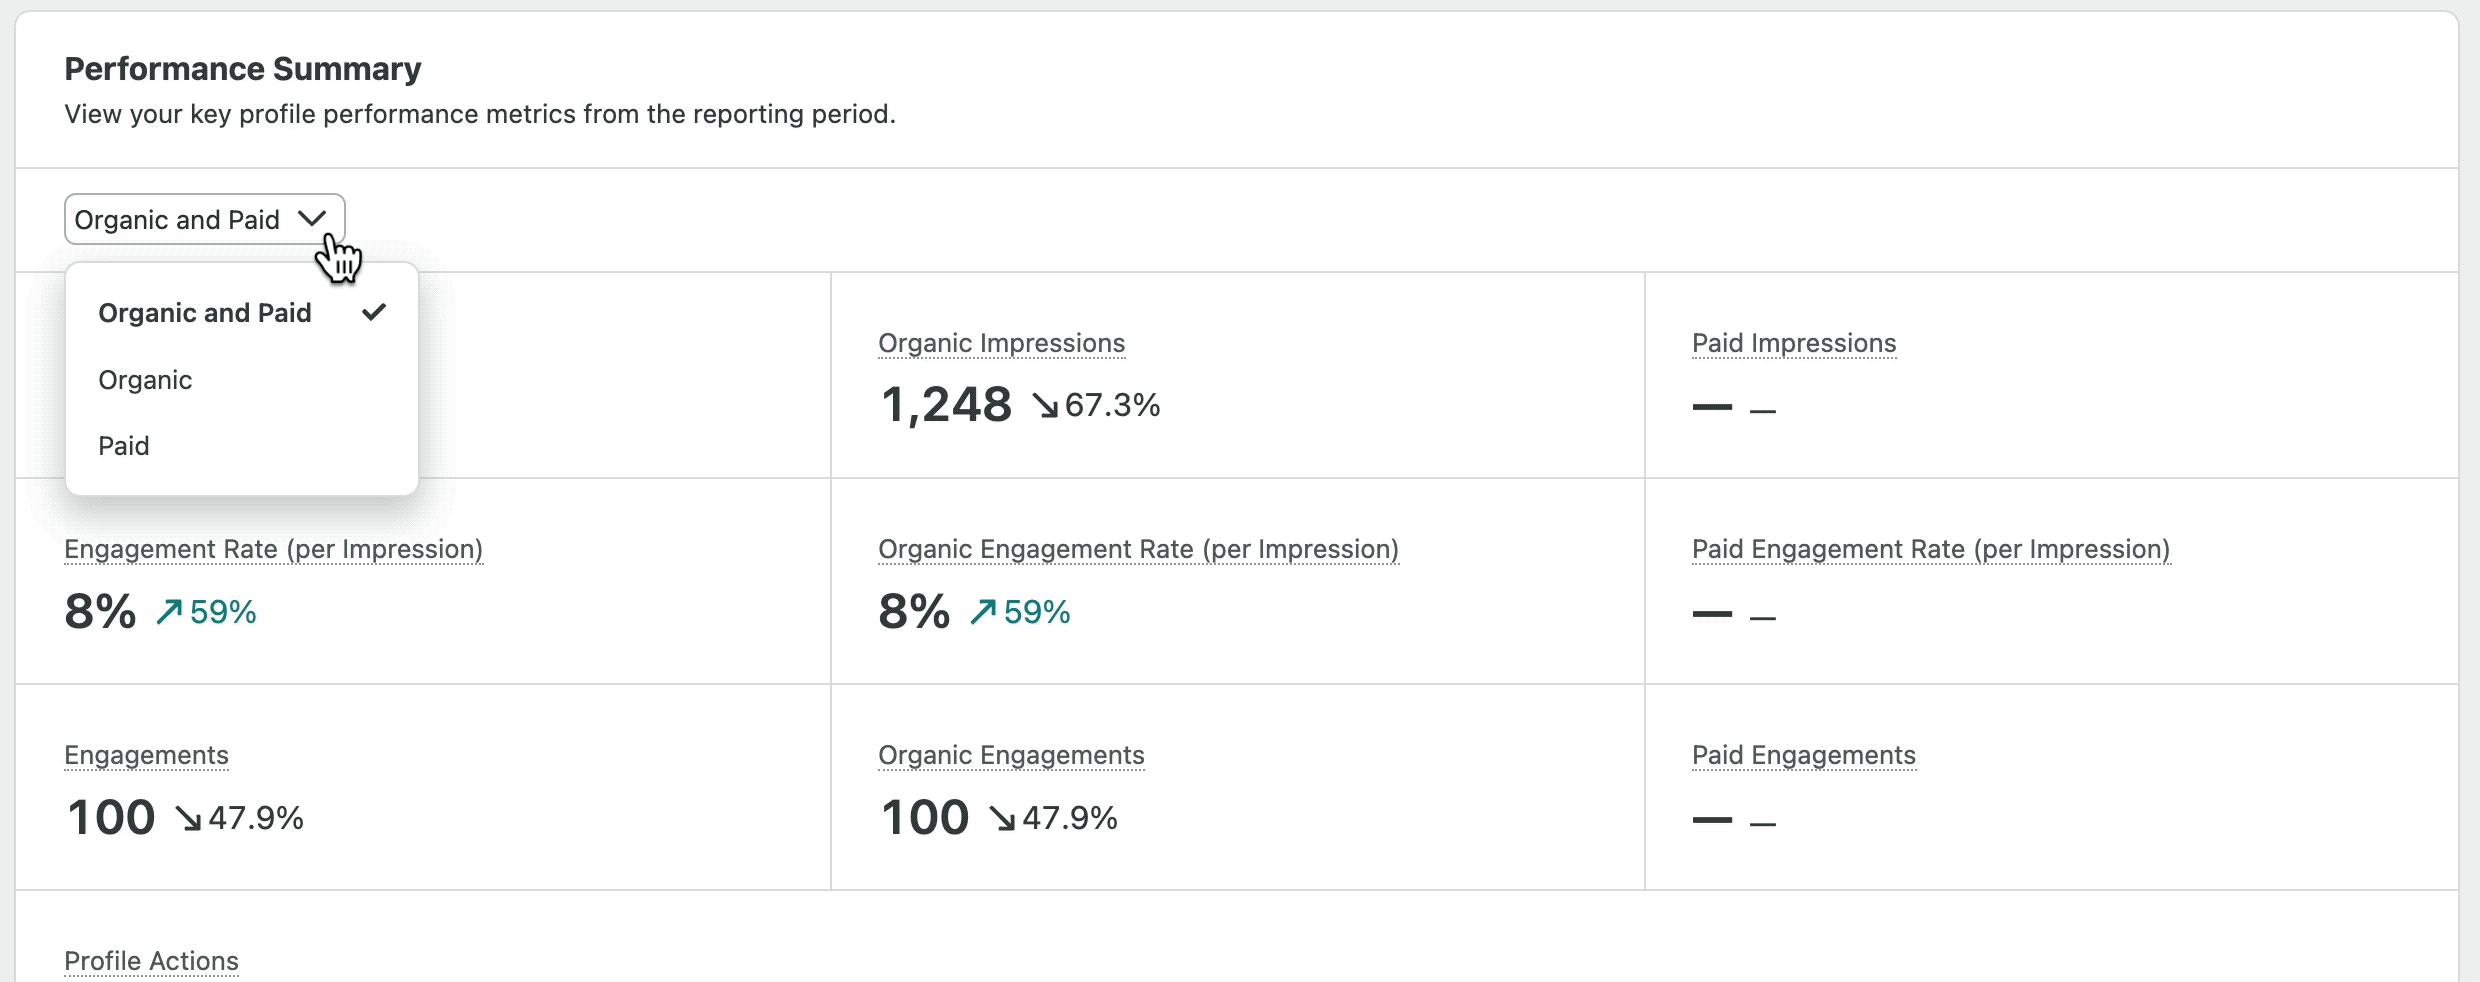Open the Paid Engagements metric details
The height and width of the screenshot is (982, 2480).
coord(1802,756)
